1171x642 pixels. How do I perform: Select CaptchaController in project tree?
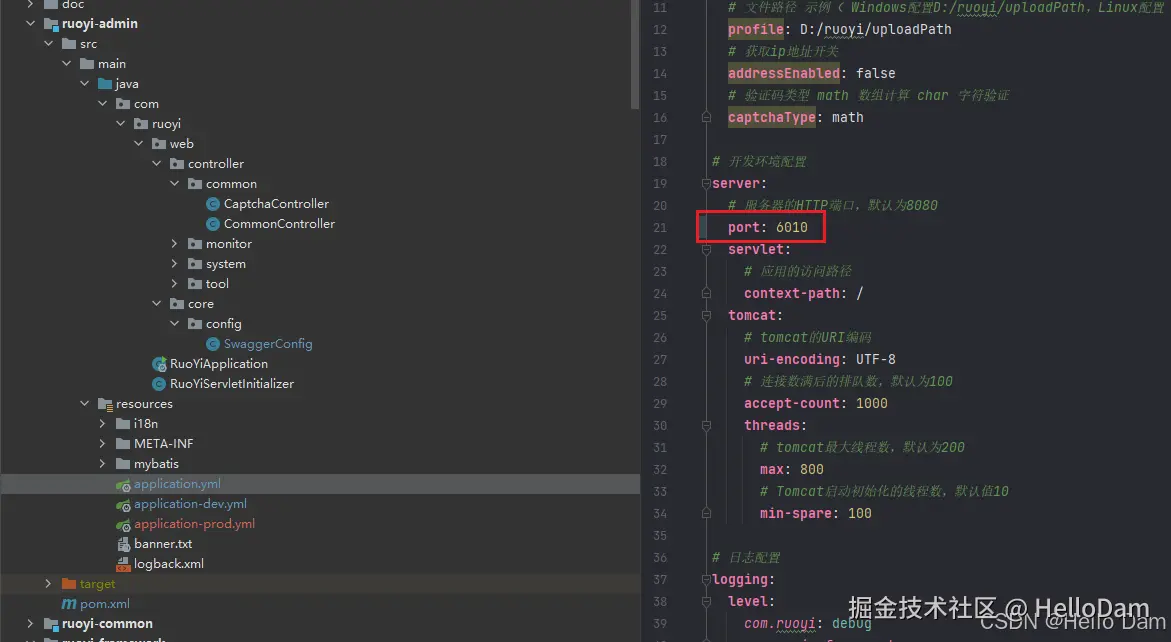point(276,204)
